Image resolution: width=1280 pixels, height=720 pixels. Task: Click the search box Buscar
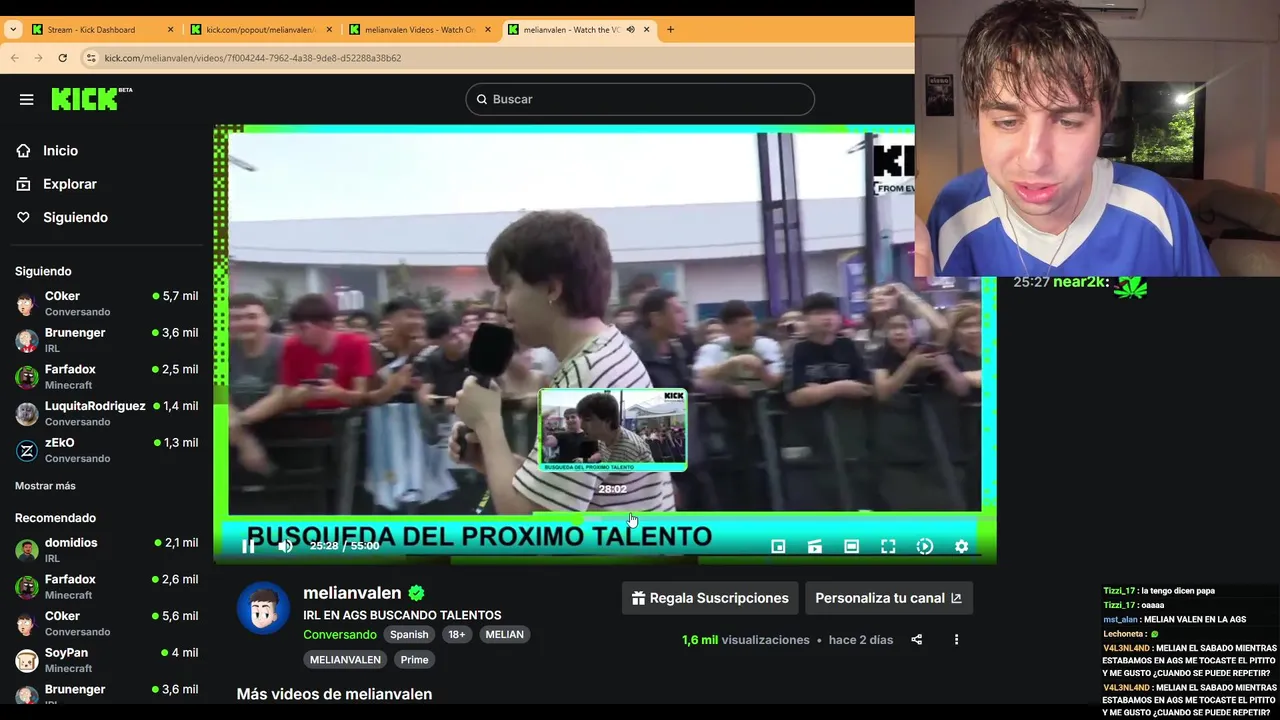tap(640, 99)
